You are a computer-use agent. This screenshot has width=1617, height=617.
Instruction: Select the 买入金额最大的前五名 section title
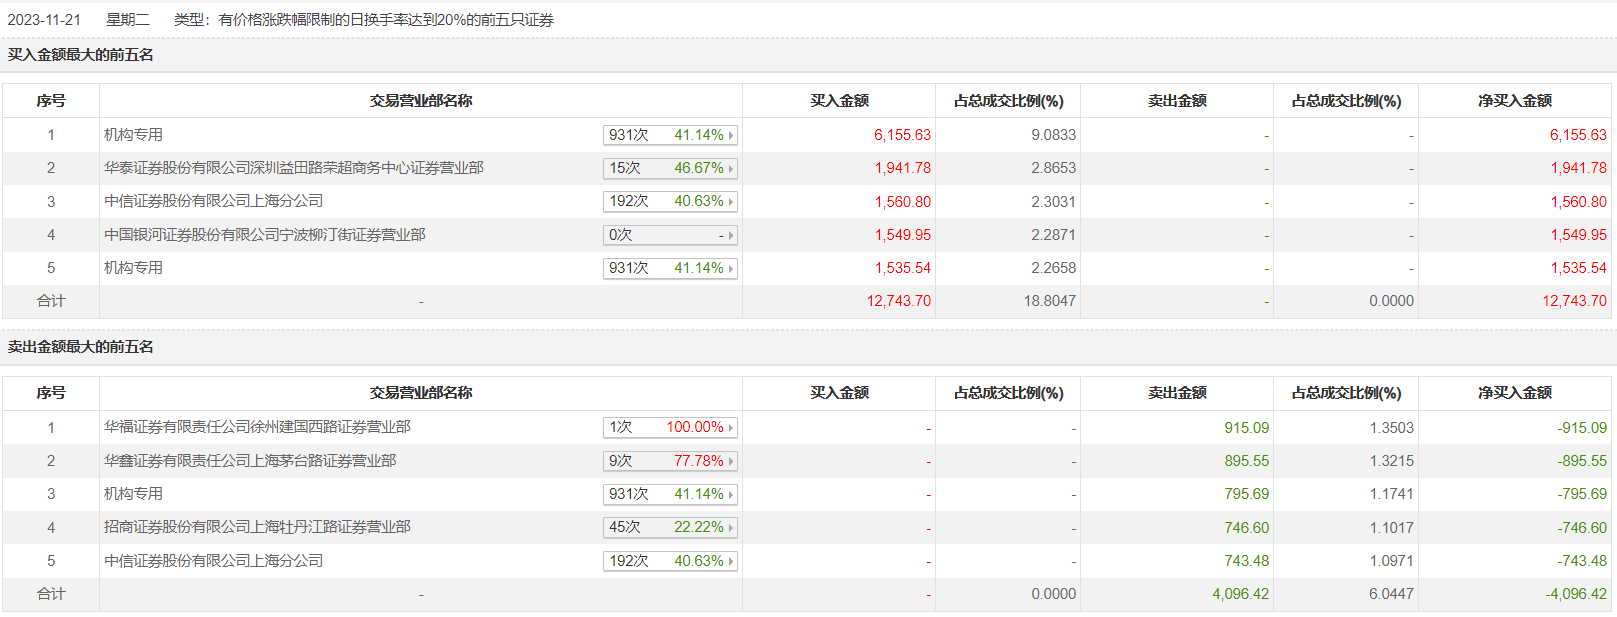coord(81,55)
